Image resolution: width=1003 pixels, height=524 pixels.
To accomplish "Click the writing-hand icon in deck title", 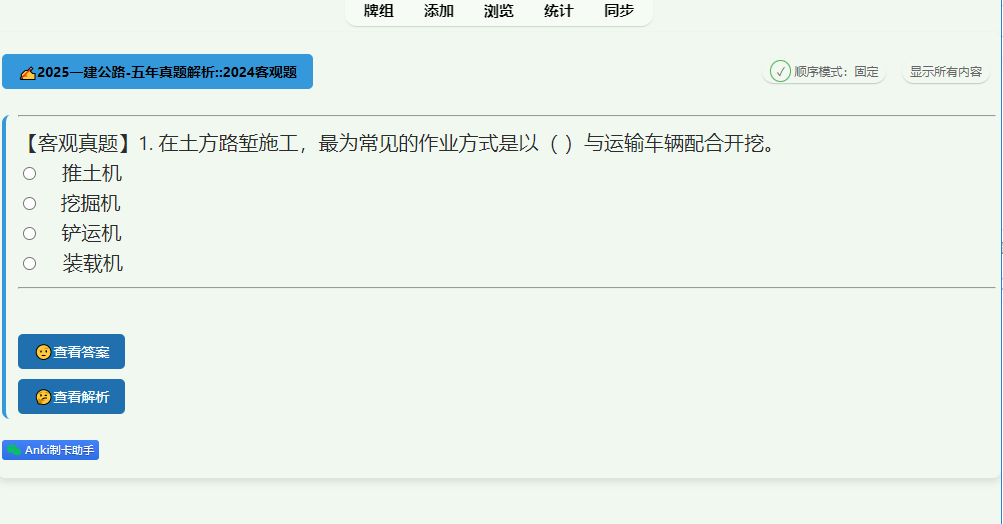I will tap(28, 73).
